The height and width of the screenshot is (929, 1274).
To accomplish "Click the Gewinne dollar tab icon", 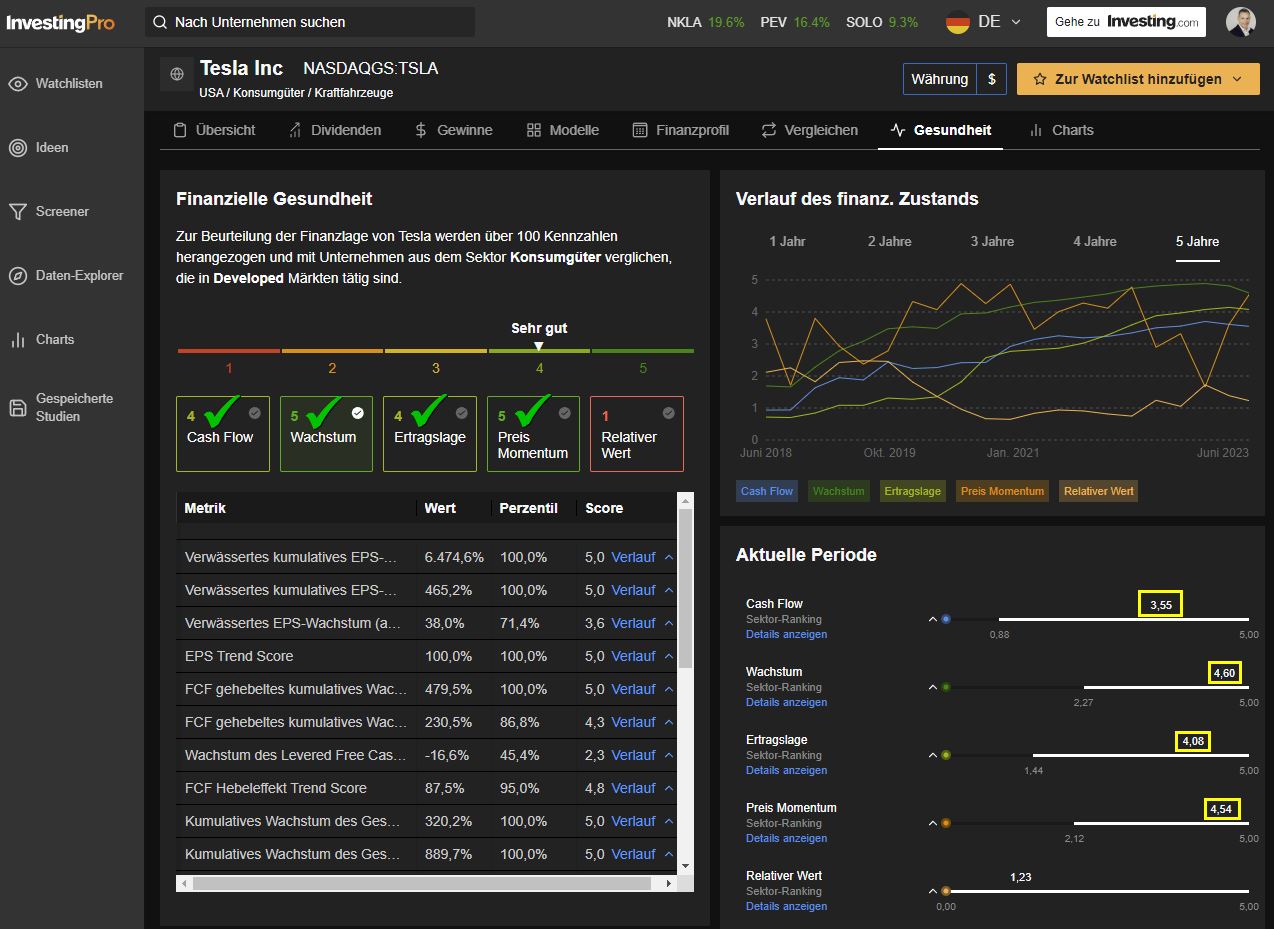I will 421,130.
